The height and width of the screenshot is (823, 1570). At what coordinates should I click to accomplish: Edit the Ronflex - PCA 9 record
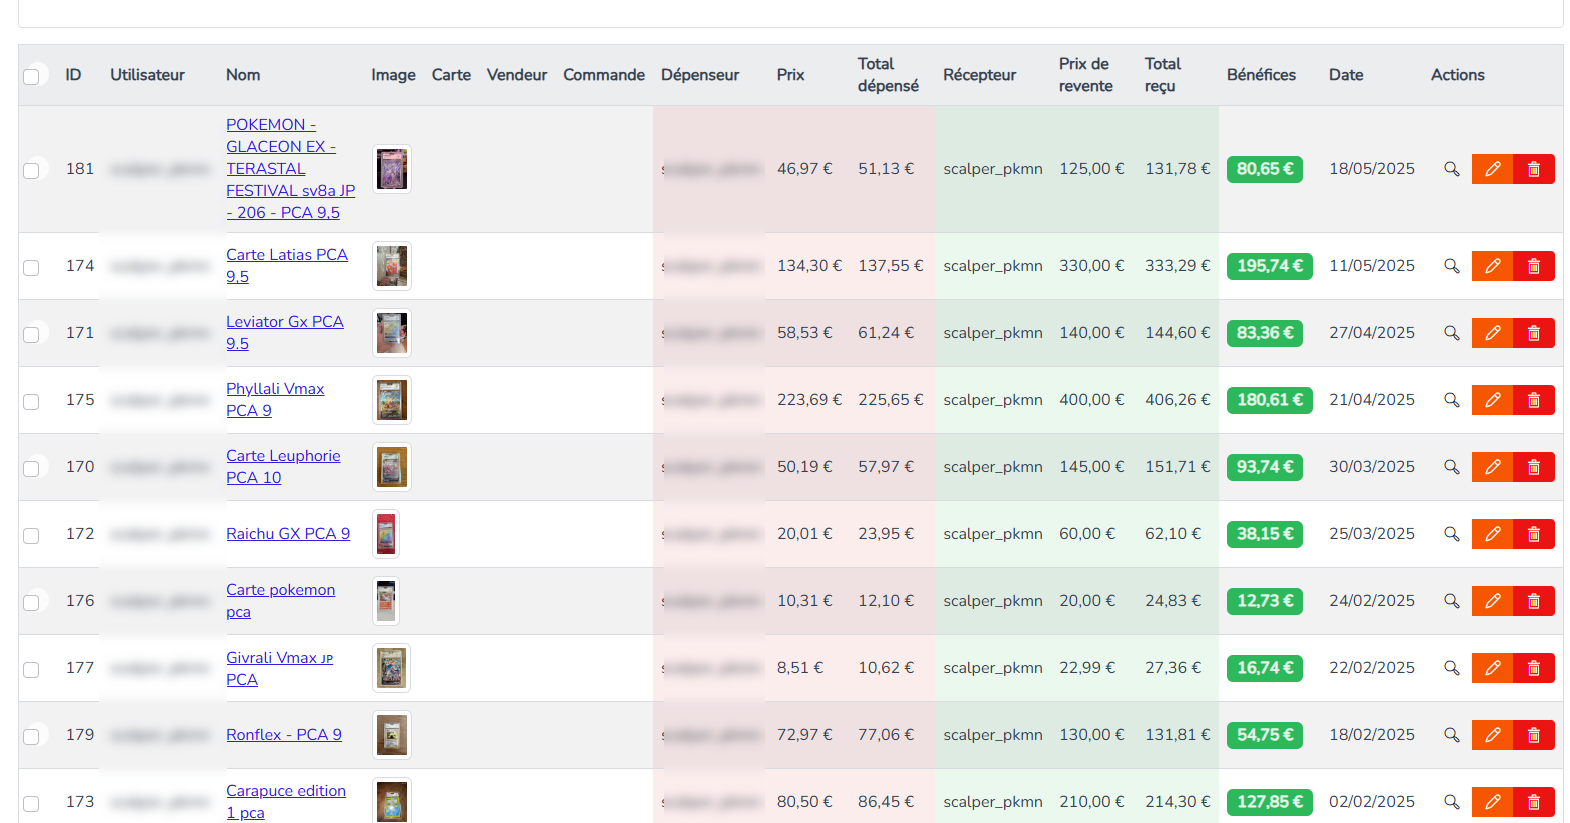click(1492, 735)
